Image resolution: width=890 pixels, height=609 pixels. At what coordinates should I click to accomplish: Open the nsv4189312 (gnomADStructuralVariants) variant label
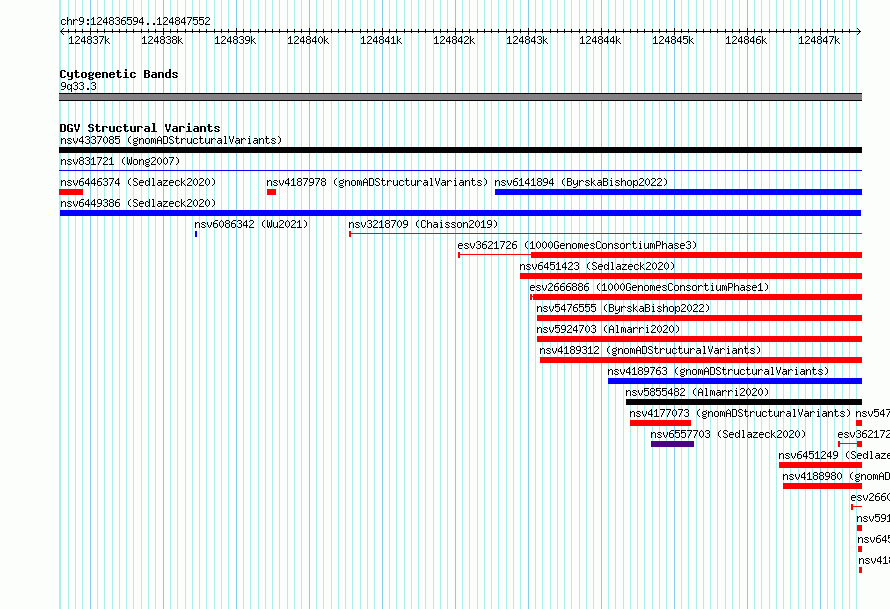click(x=650, y=350)
